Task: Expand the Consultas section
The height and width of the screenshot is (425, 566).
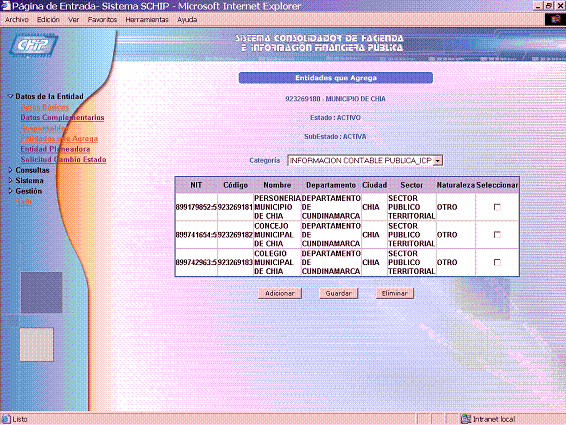Action: pos(10,170)
